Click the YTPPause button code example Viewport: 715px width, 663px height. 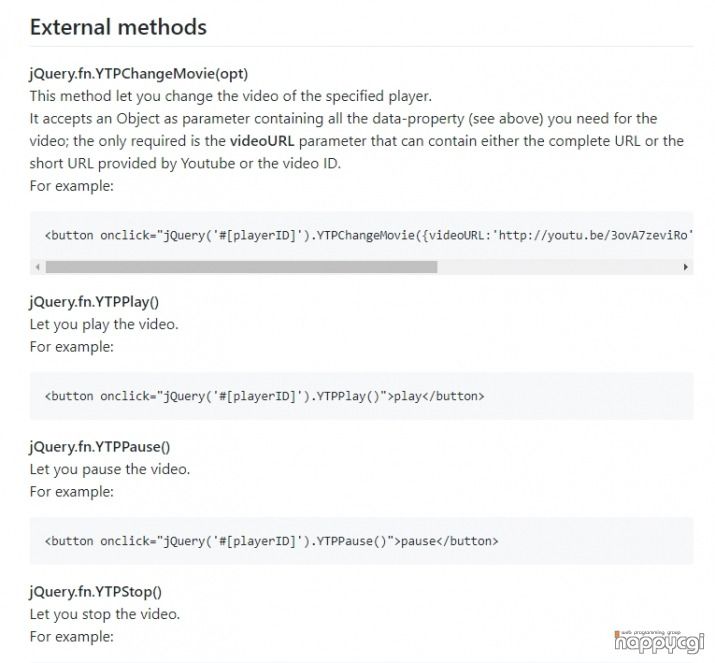pos(271,541)
